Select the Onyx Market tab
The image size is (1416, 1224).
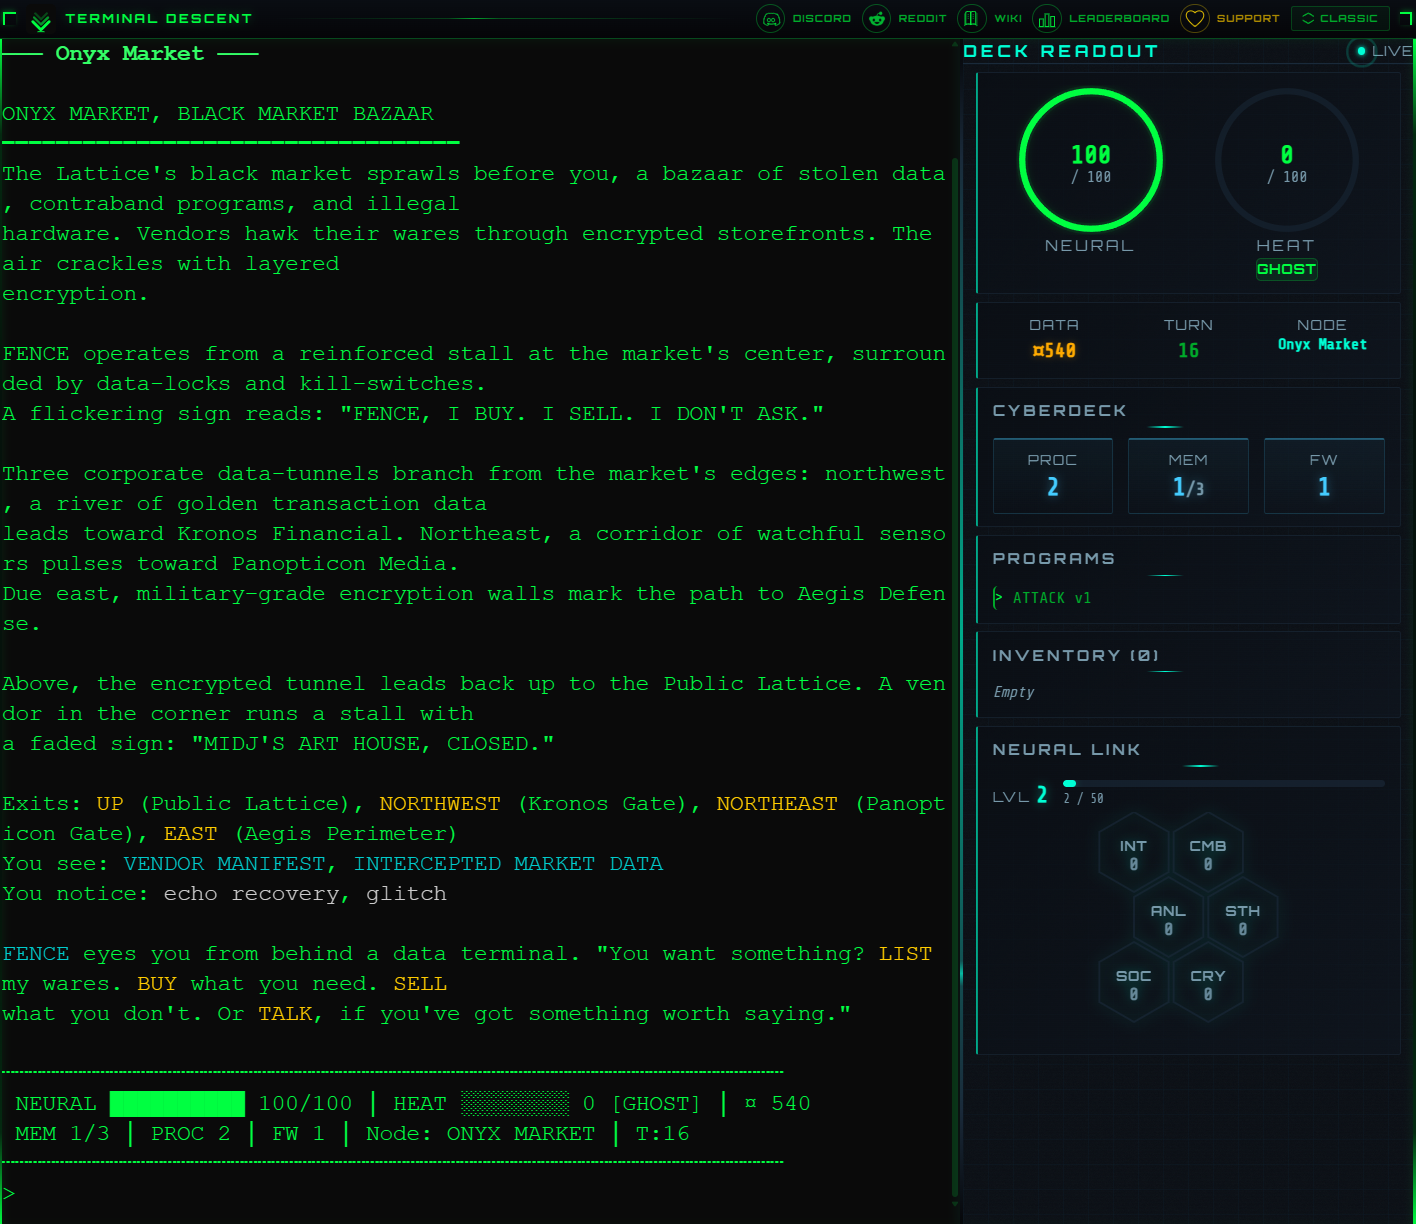point(129,53)
